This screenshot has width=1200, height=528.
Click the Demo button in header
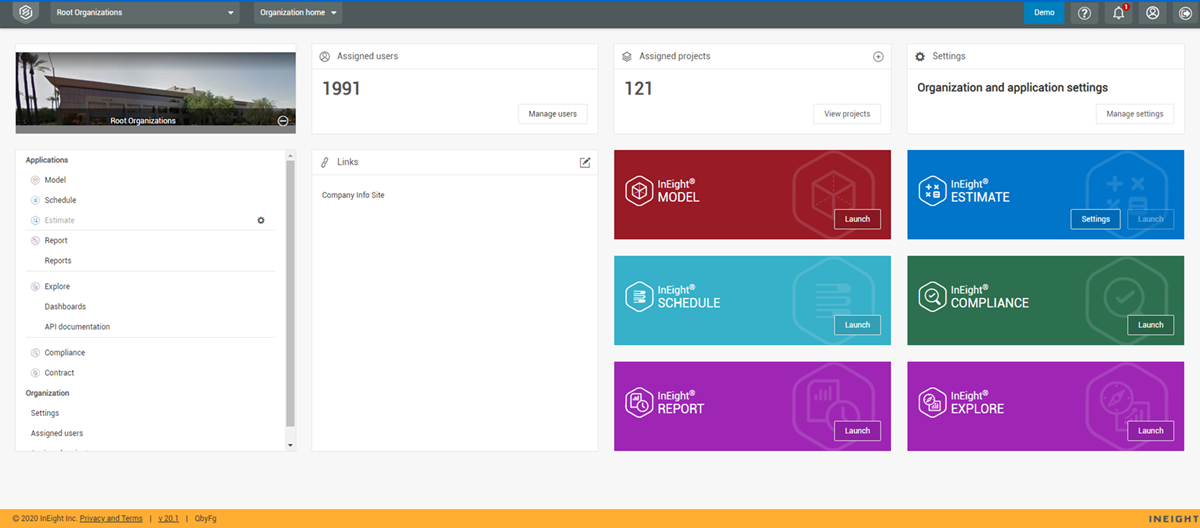(1044, 13)
